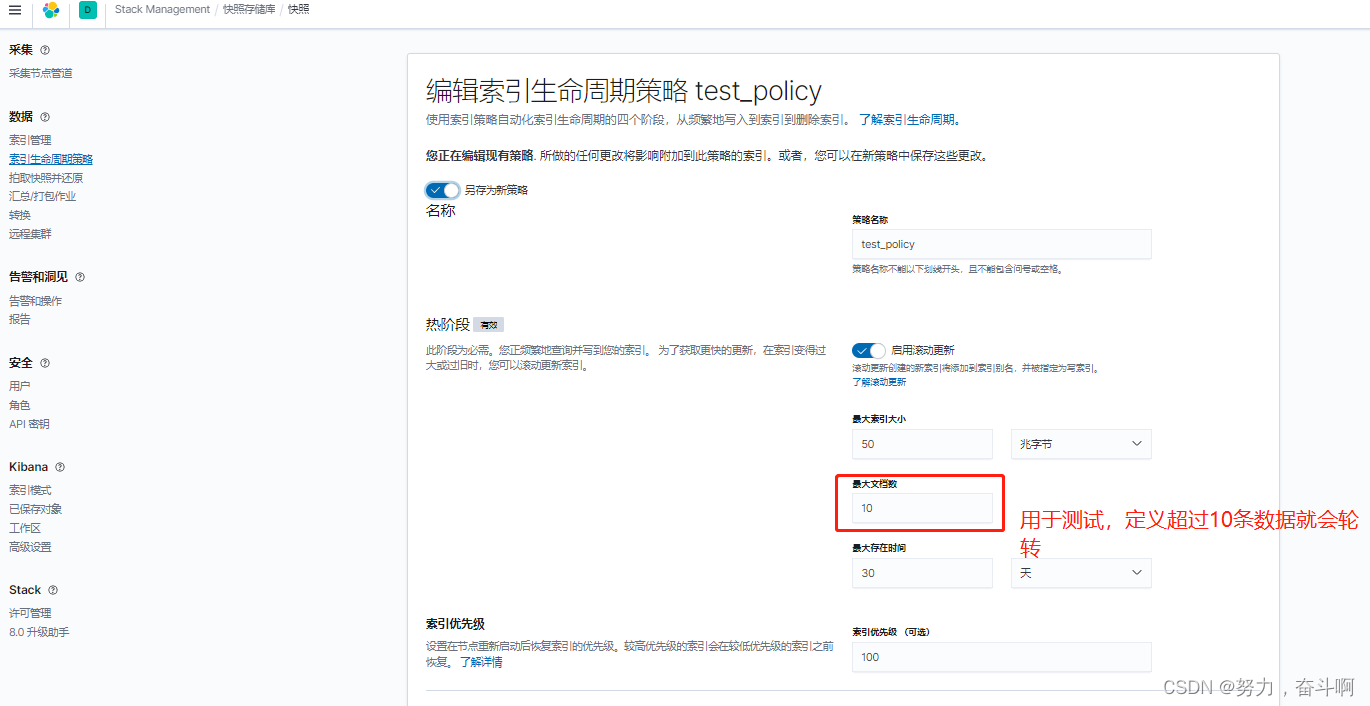Open 拍取快照并还原 in sidebar
The width and height of the screenshot is (1370, 706).
(x=46, y=178)
